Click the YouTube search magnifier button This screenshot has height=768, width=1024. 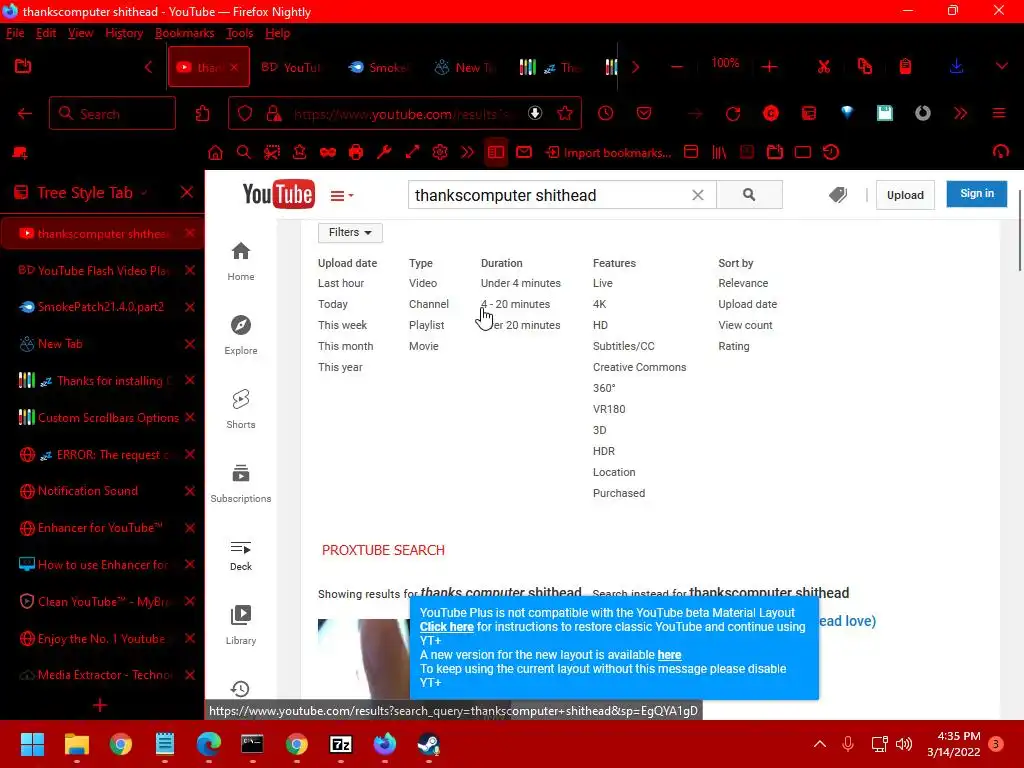pyautogui.click(x=749, y=195)
